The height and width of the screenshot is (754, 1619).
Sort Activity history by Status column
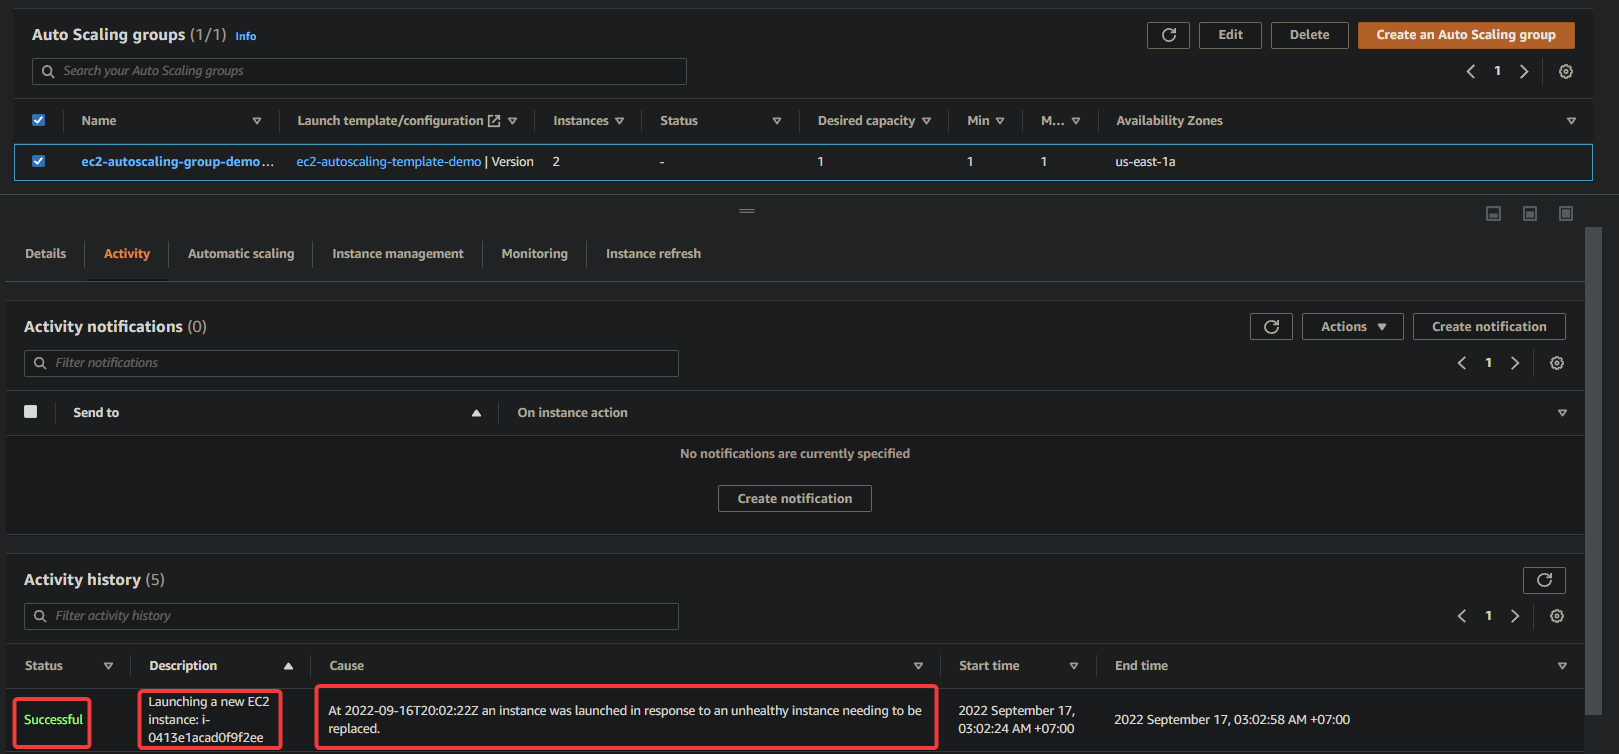[x=108, y=666]
